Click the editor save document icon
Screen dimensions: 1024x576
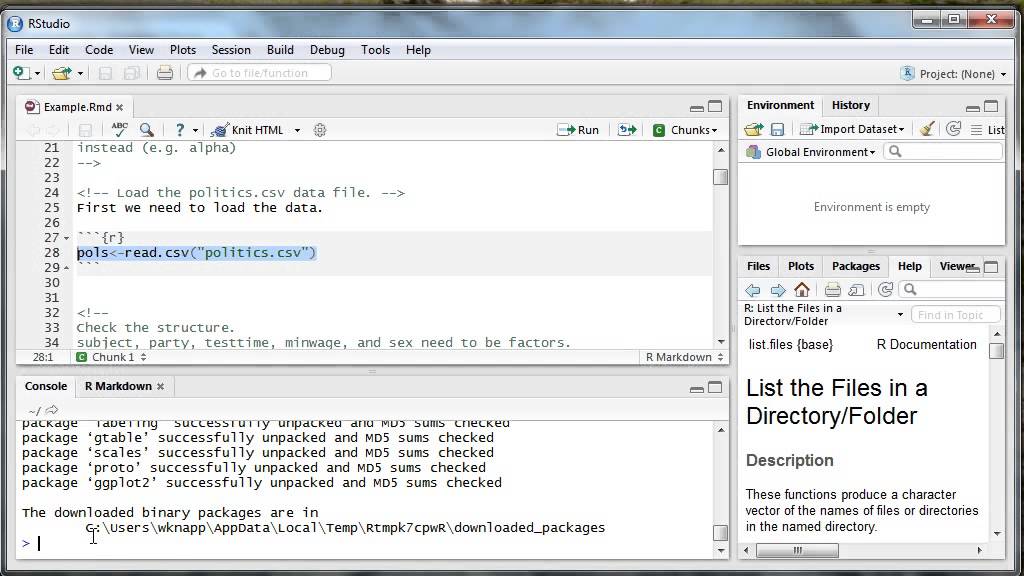point(86,130)
